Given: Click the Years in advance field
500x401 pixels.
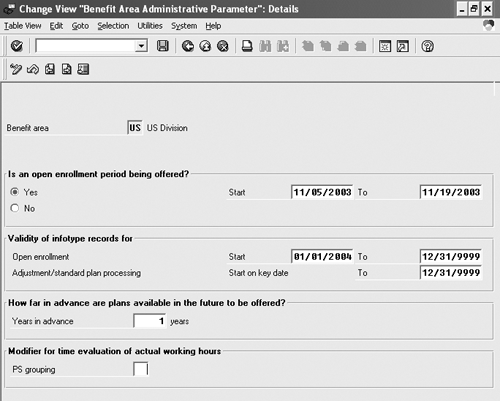Looking at the screenshot, I should pos(150,321).
